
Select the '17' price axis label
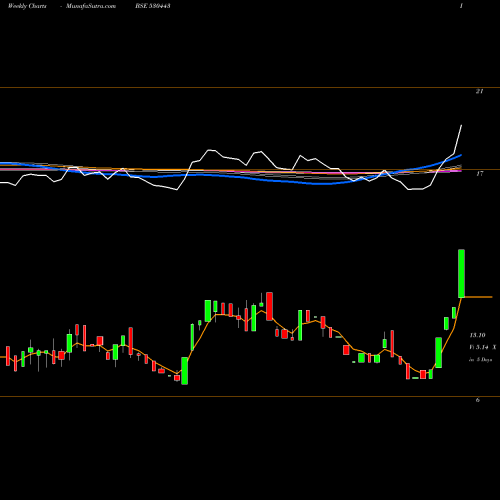click(479, 173)
